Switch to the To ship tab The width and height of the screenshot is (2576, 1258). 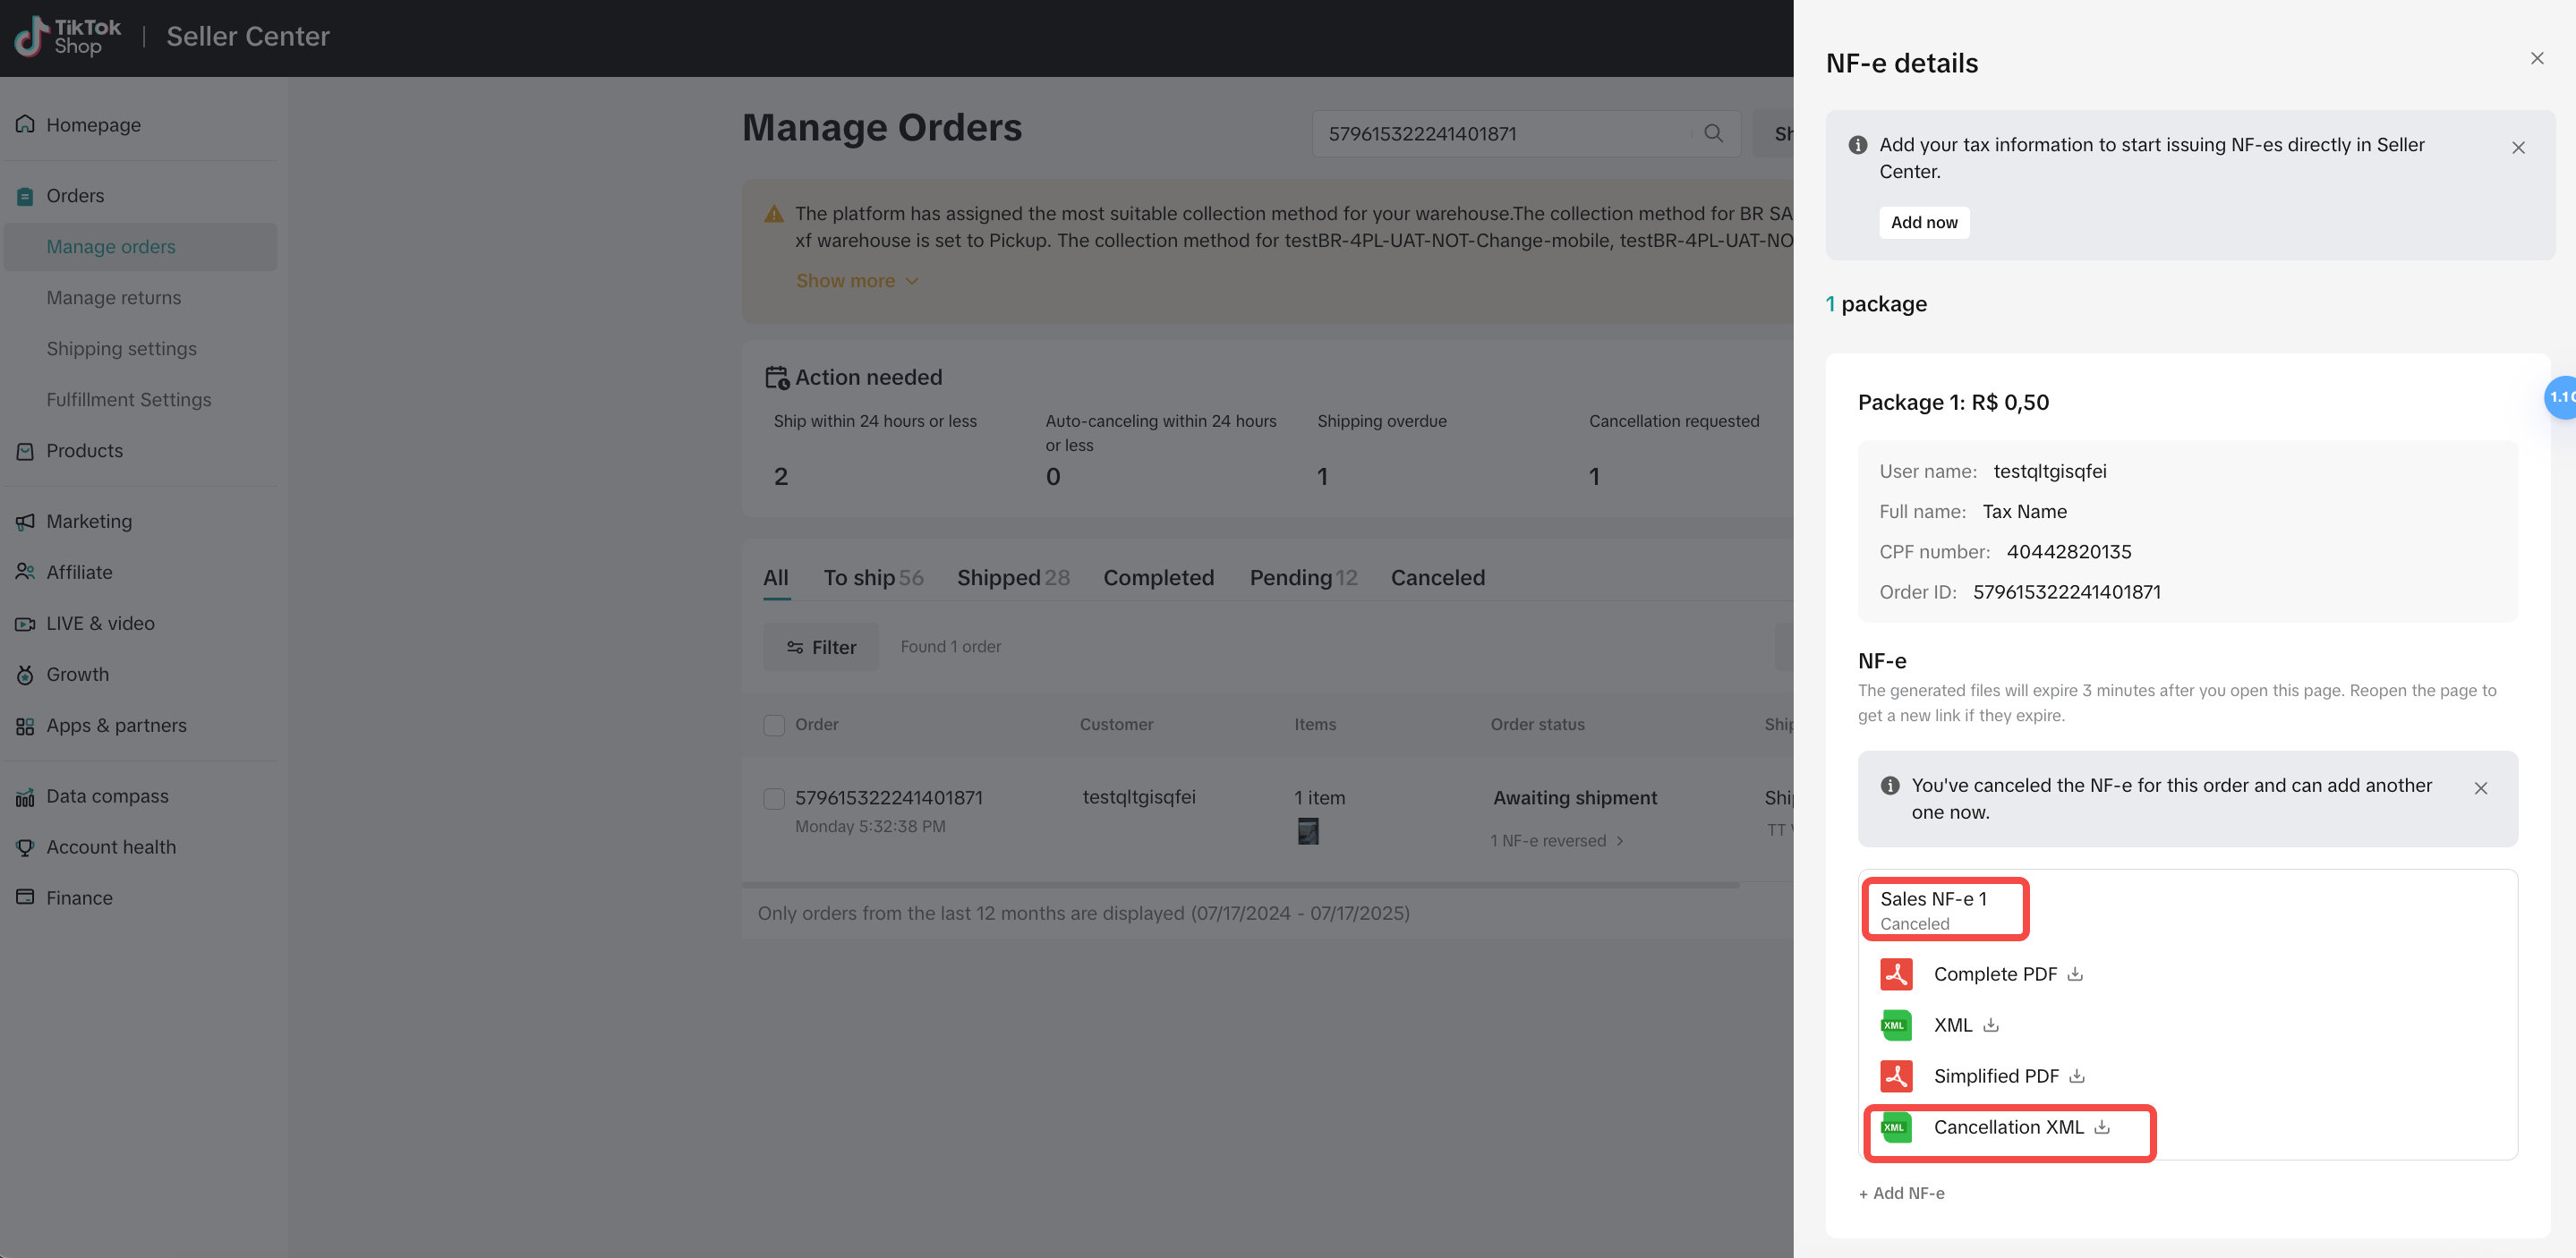[x=873, y=578]
